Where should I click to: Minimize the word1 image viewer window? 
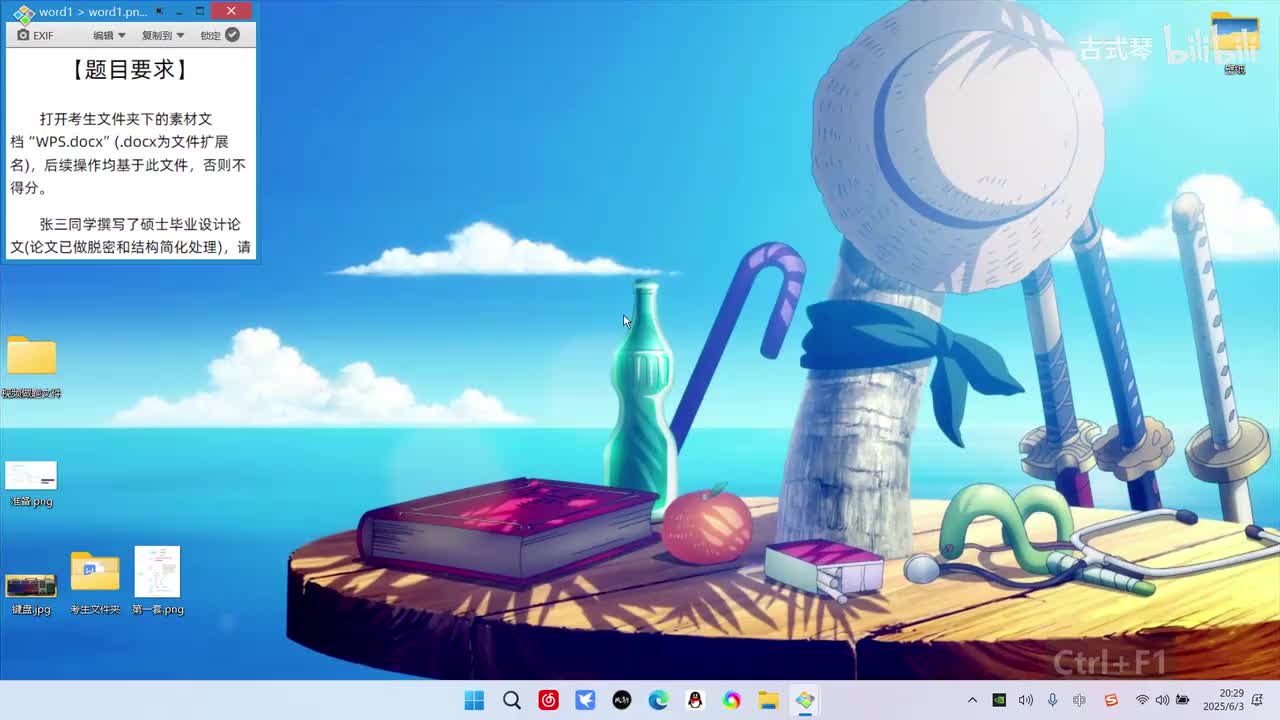(179, 11)
